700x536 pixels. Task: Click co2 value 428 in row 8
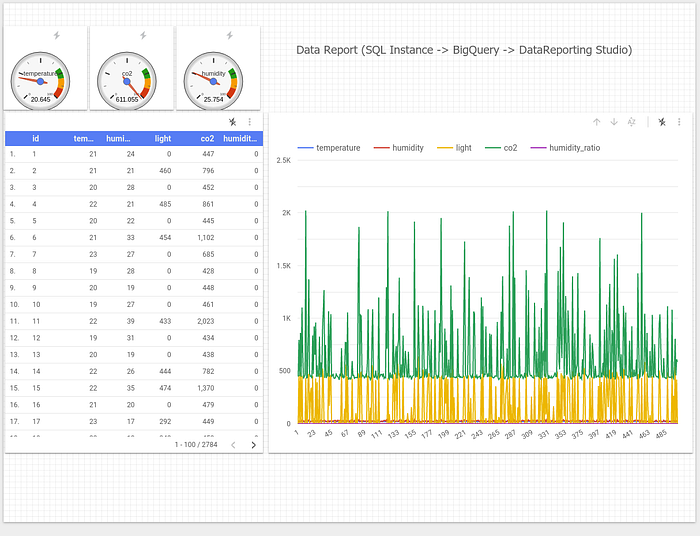coord(208,271)
